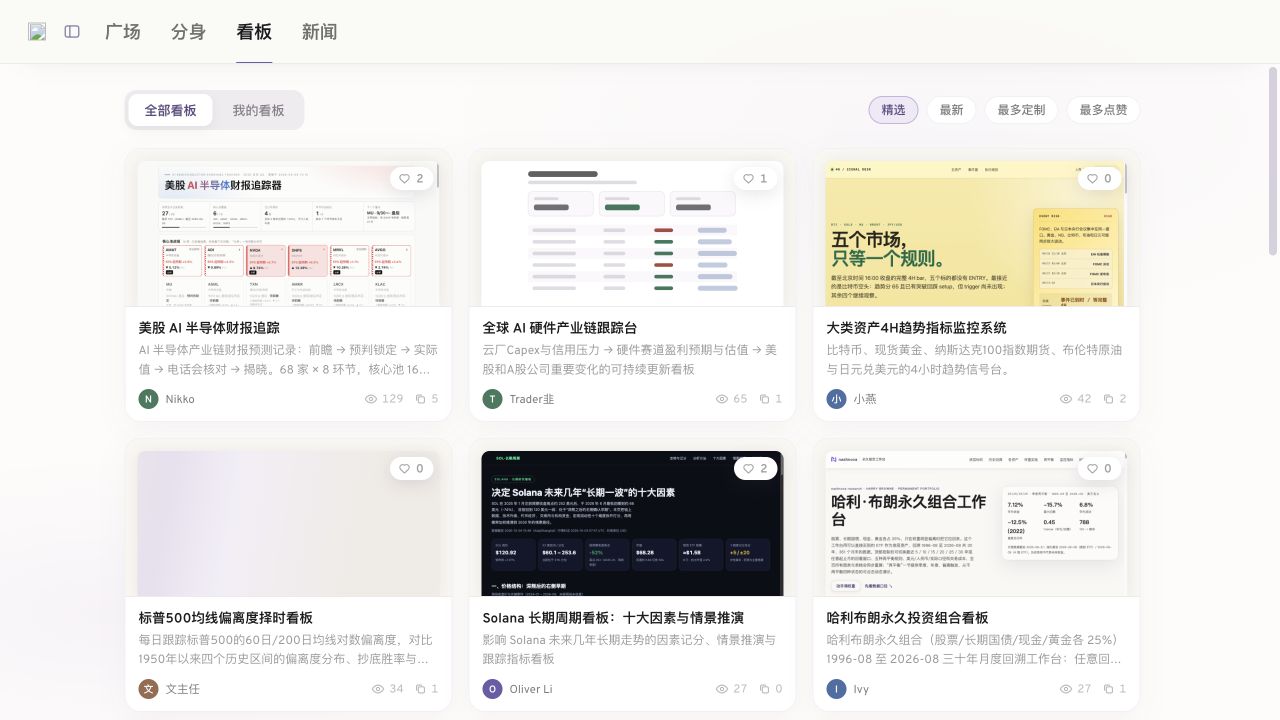
Task: Click author avatar of Oliver Li
Action: coord(492,688)
